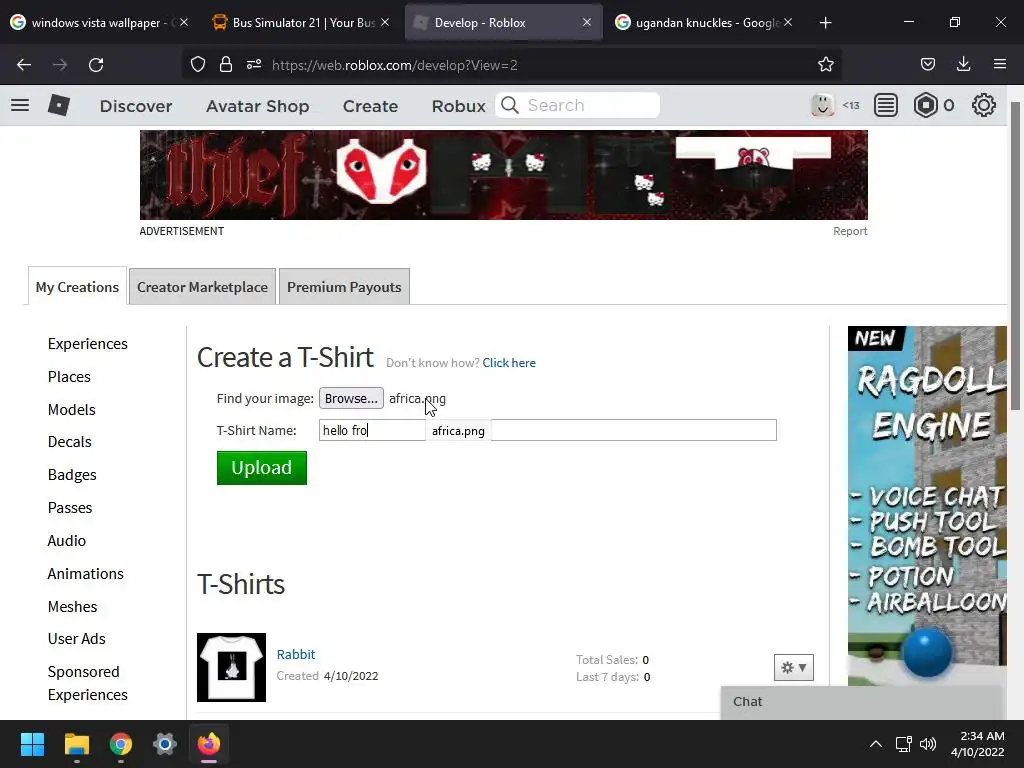Open Robux in the top navigation
This screenshot has width=1024, height=768.
click(x=458, y=106)
